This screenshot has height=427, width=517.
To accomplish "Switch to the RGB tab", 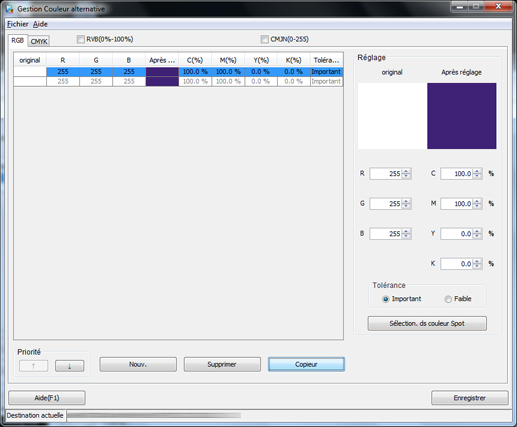I will coord(18,40).
